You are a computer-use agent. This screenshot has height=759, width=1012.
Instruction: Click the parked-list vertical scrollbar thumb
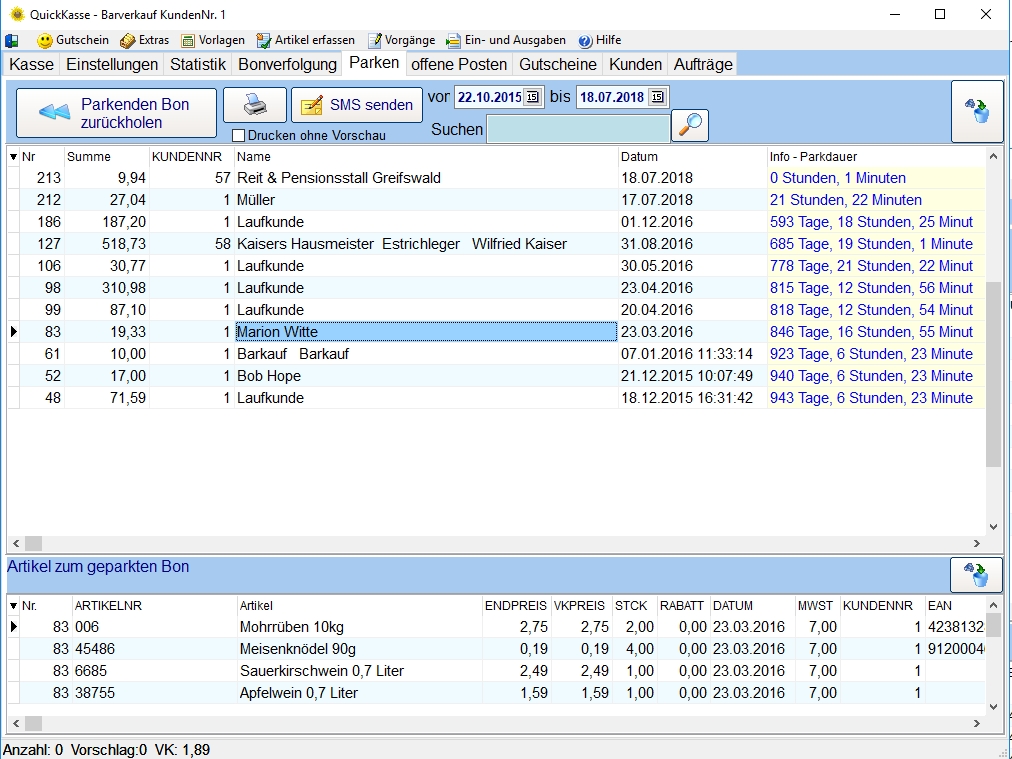(x=993, y=374)
